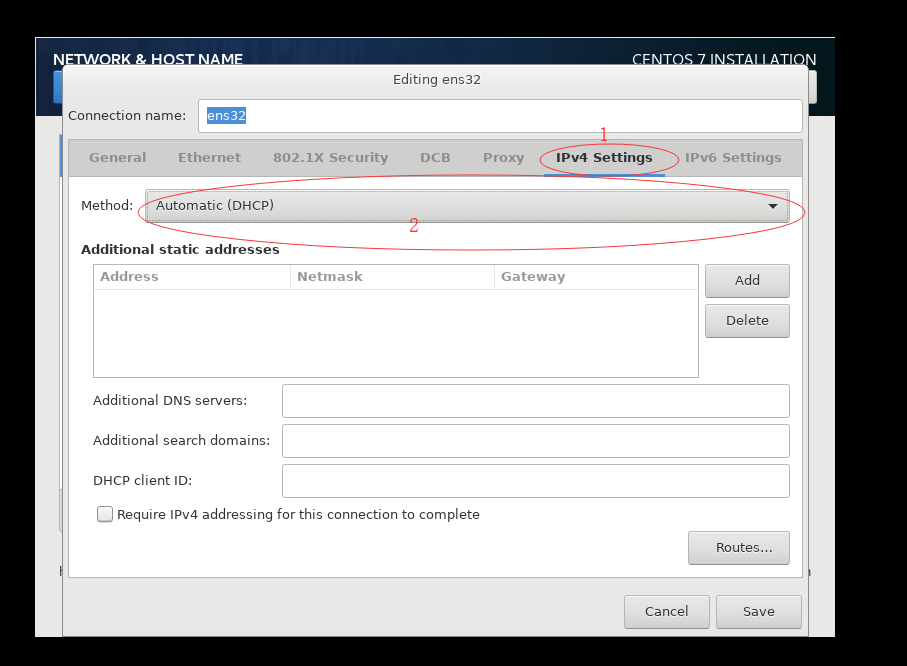Enable Require IPv4 addressing checkbox
Screen dimensions: 907x666
coord(105,514)
